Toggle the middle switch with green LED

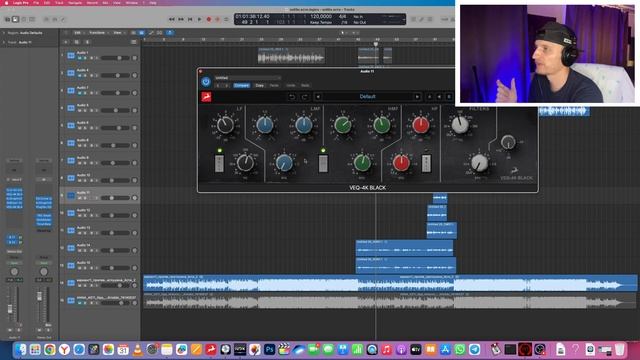click(323, 163)
